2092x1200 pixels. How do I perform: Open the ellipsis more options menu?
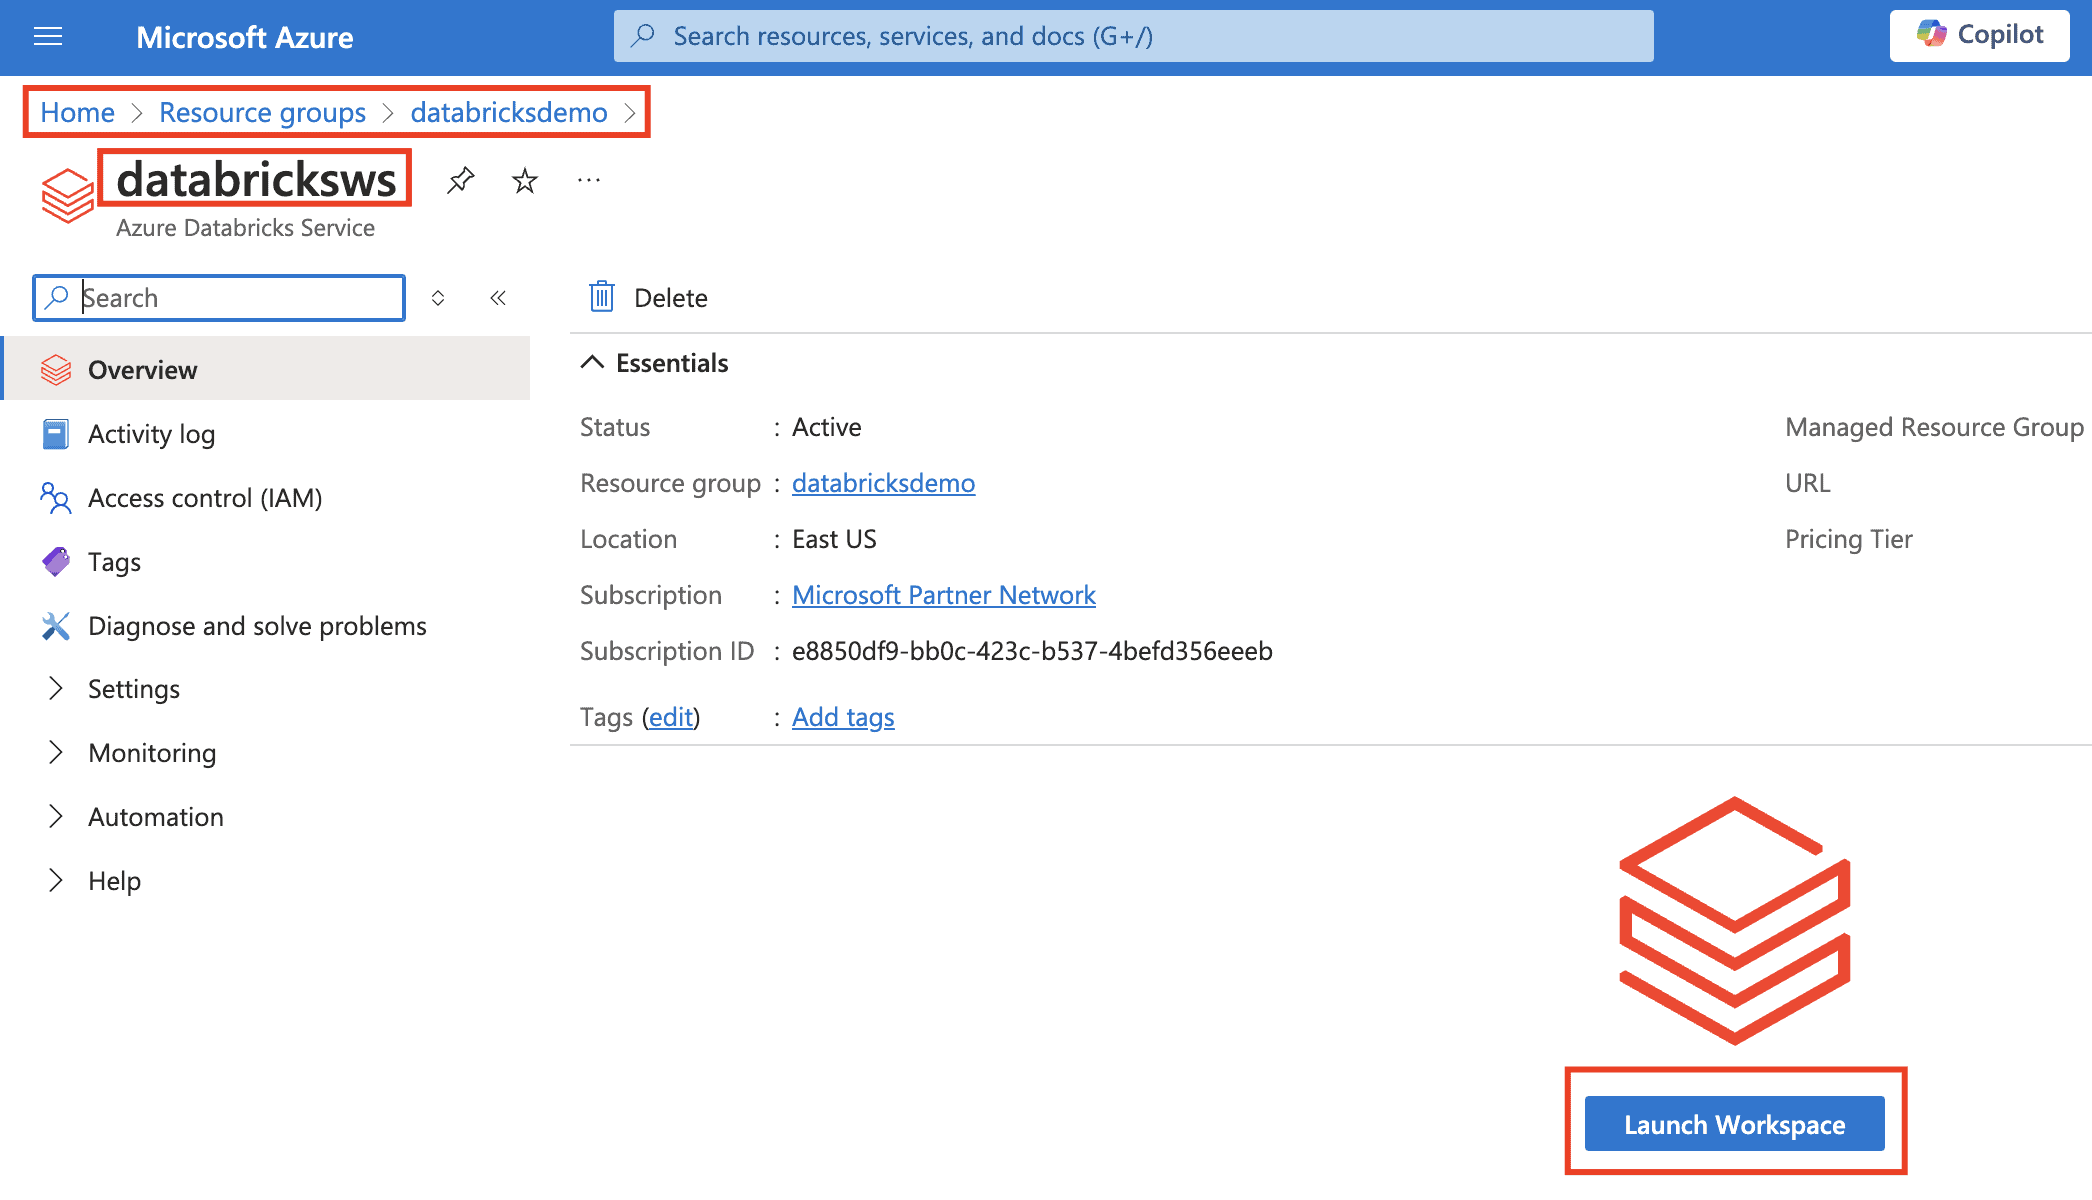[589, 180]
